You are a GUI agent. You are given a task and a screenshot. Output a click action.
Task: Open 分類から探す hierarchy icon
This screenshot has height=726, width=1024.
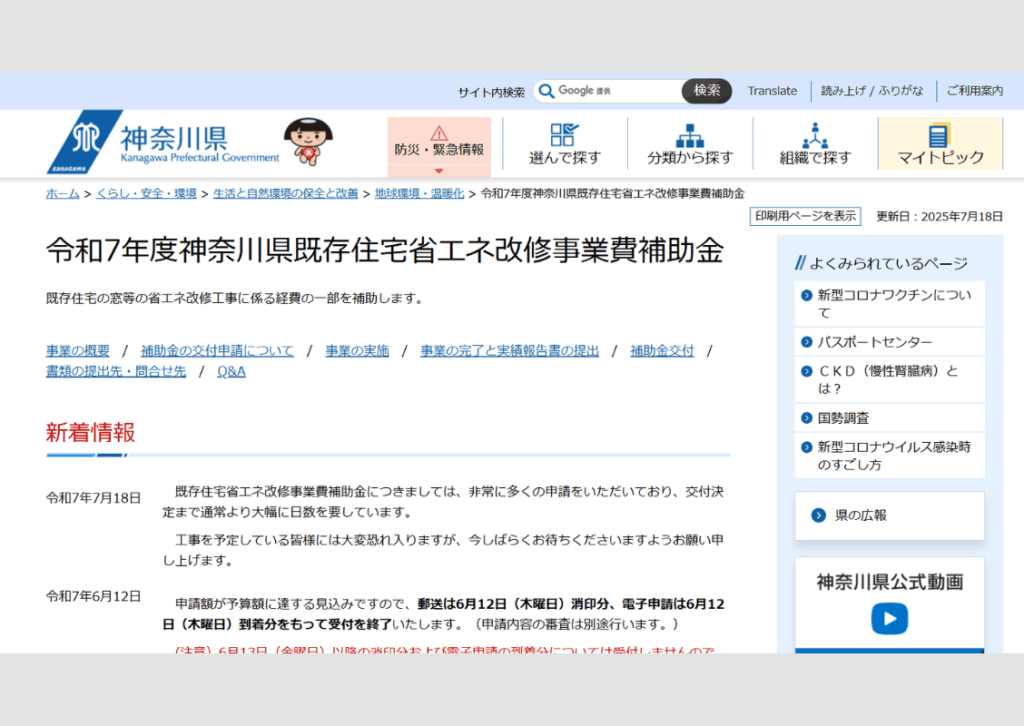(689, 135)
